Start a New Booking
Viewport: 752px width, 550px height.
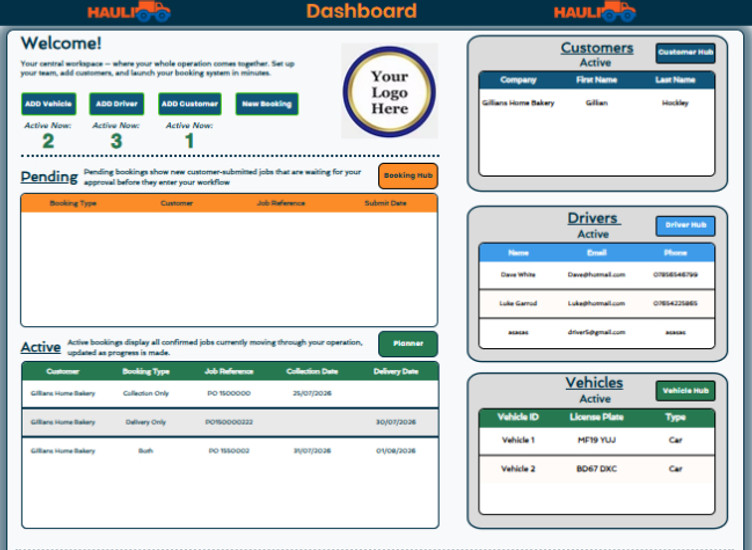tap(267, 104)
